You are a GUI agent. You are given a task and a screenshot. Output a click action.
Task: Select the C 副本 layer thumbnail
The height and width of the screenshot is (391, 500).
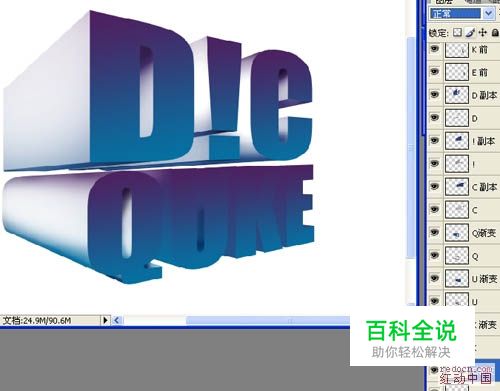pyautogui.click(x=457, y=187)
